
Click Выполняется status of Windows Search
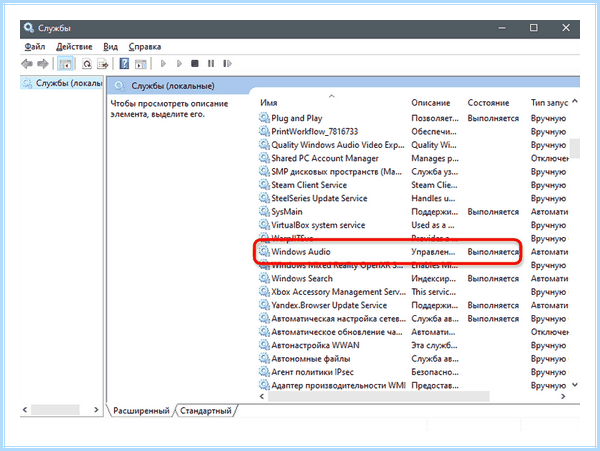(493, 278)
